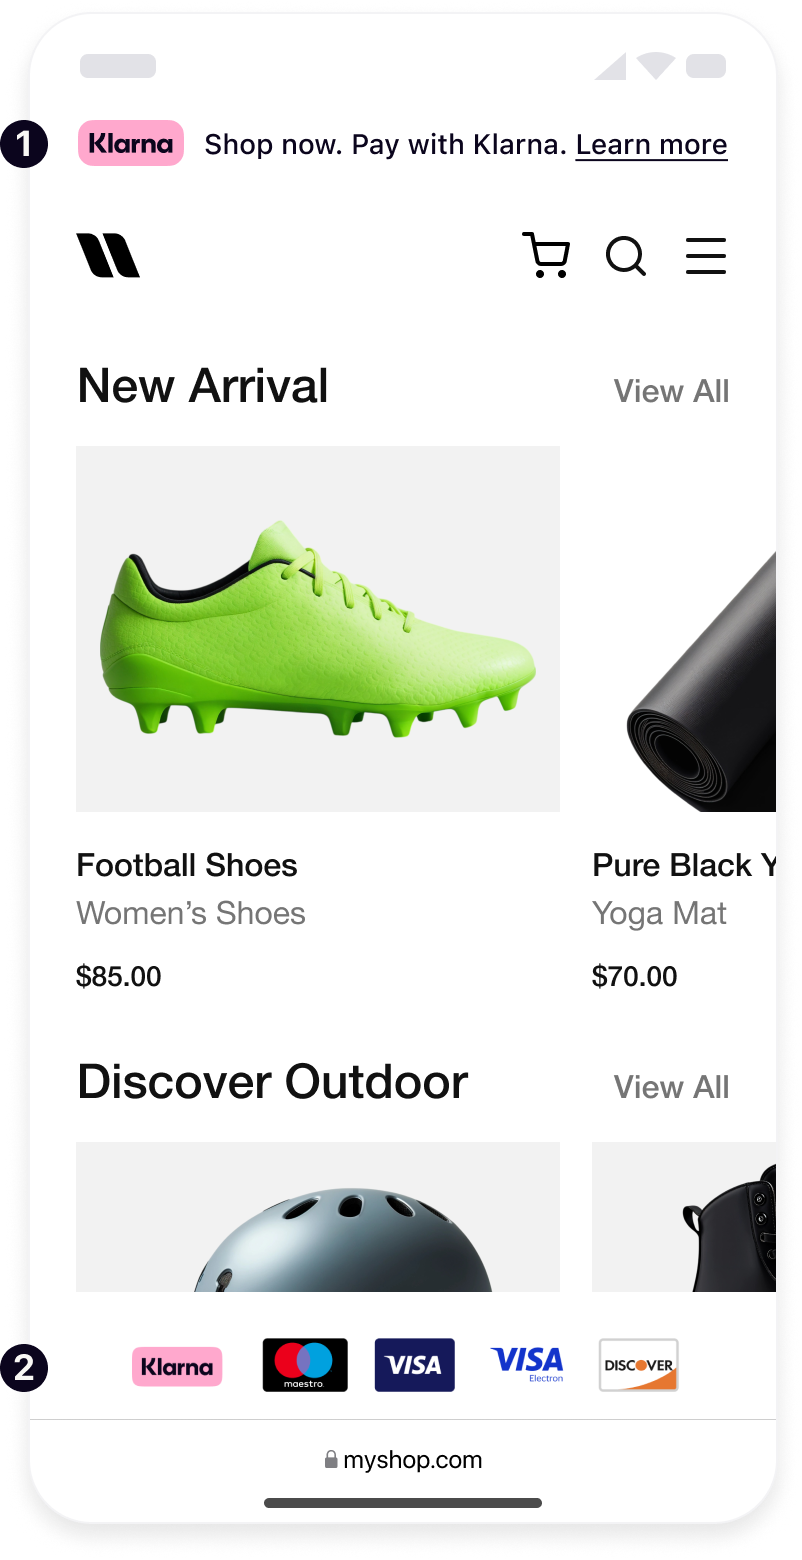The width and height of the screenshot is (802, 1560).
Task: Open the black yoga mat image
Action: [x=684, y=629]
